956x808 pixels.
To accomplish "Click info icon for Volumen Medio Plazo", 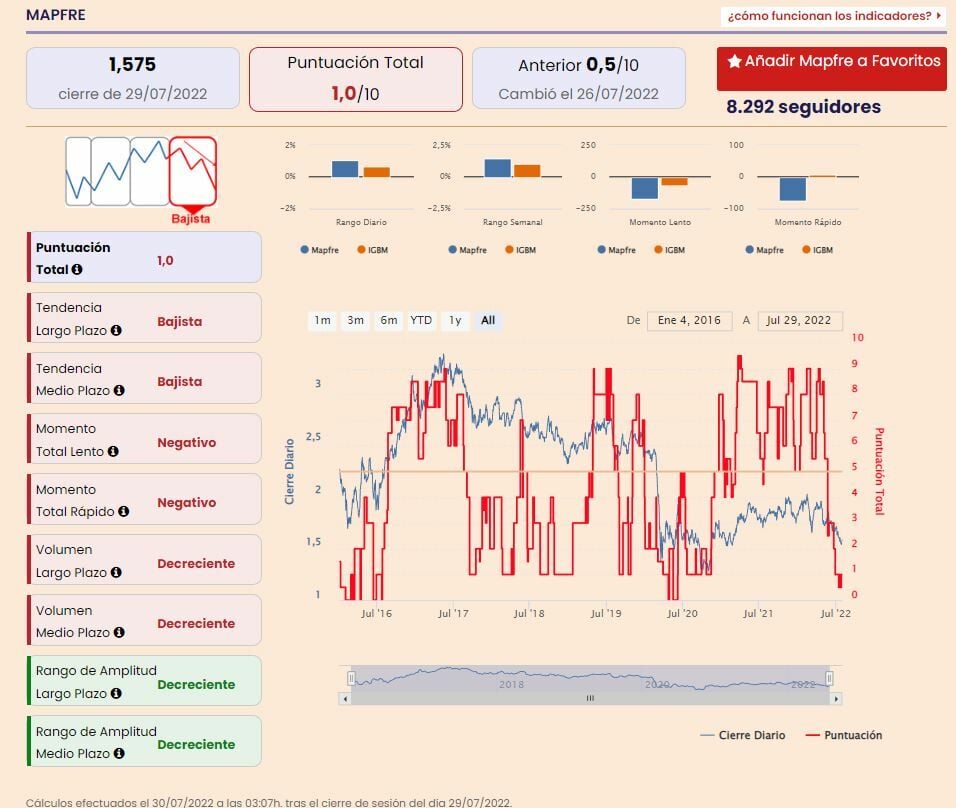I will tap(119, 632).
